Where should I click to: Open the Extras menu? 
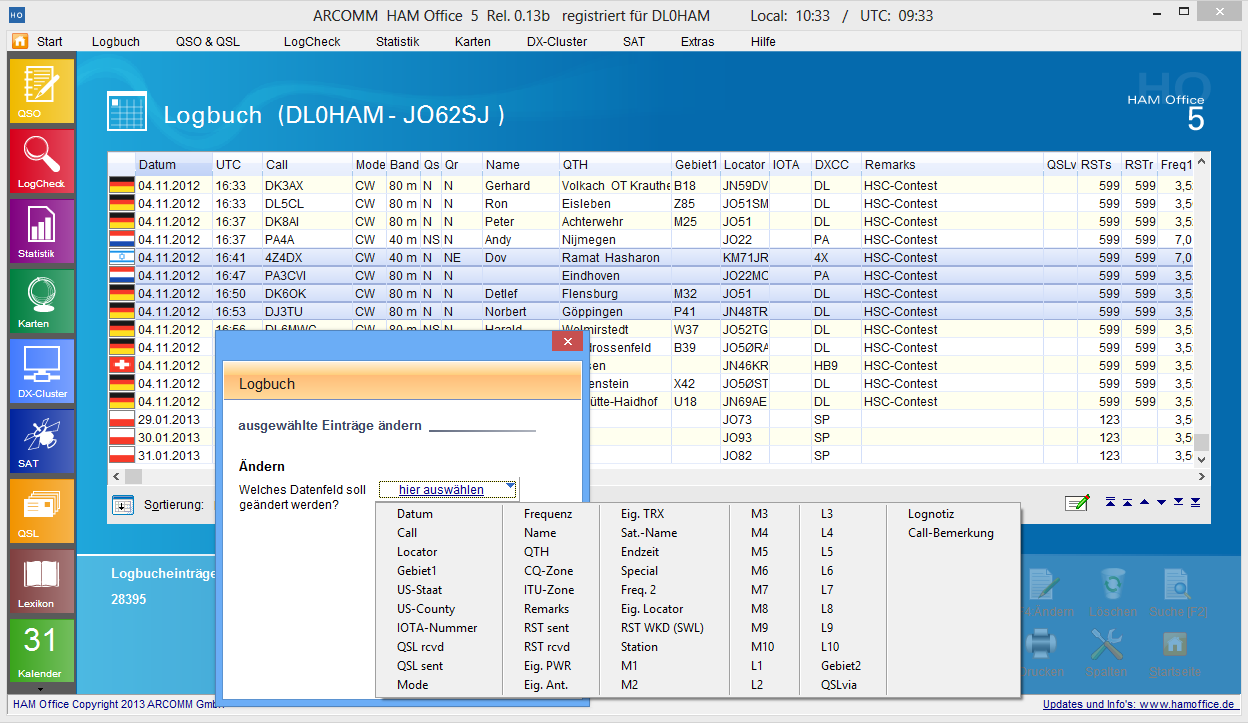(698, 42)
